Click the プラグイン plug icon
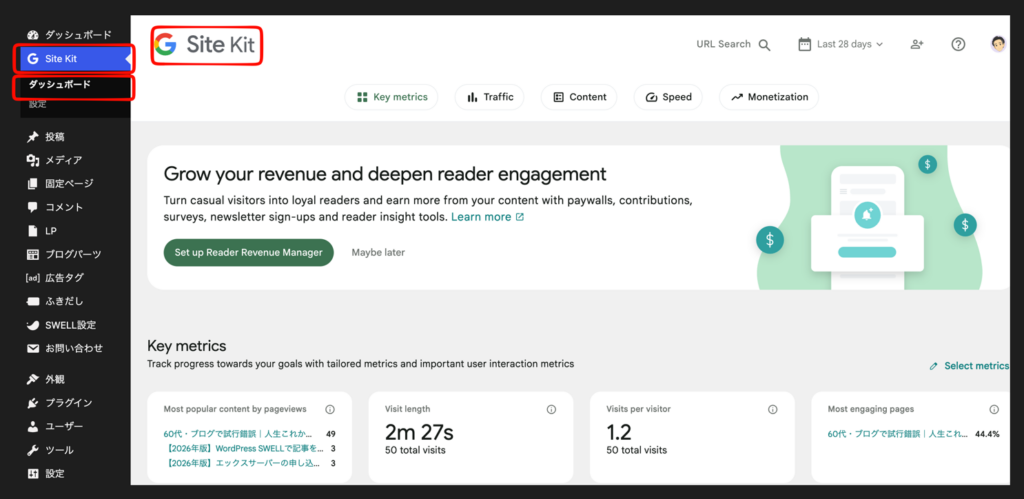Viewport: 1024px width, 499px height. click(x=33, y=403)
